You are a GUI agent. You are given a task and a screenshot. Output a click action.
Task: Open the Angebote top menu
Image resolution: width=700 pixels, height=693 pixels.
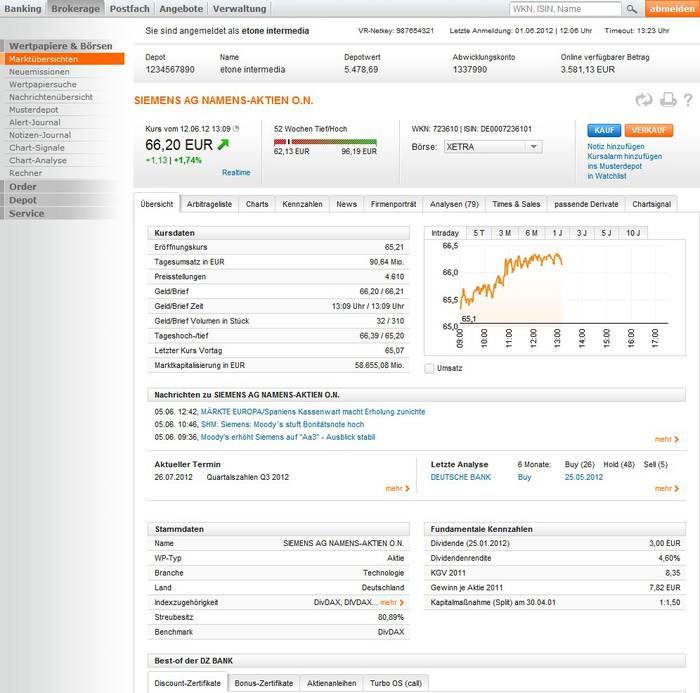tap(181, 8)
